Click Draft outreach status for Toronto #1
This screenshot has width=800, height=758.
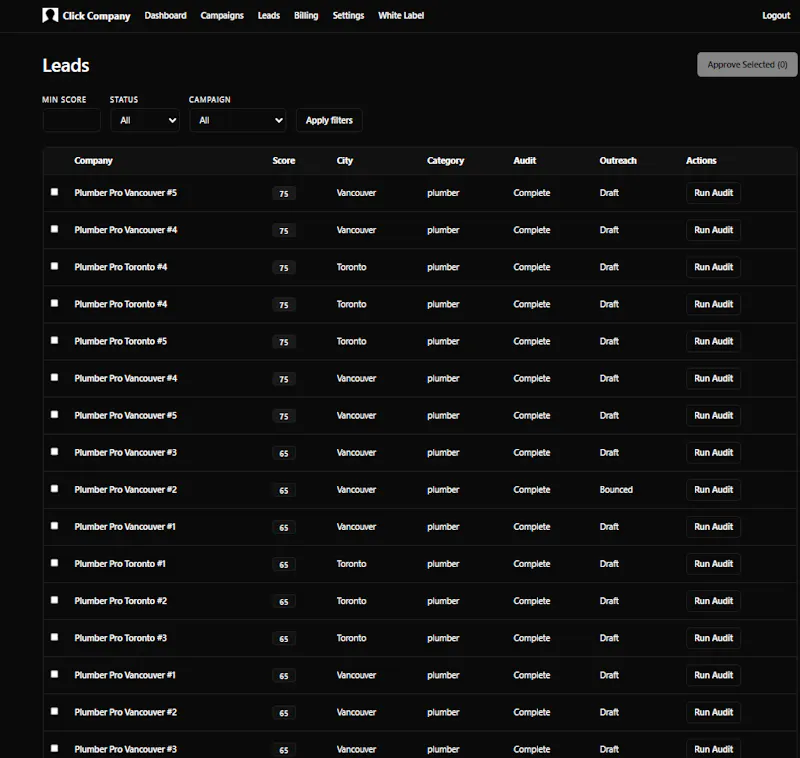click(609, 564)
